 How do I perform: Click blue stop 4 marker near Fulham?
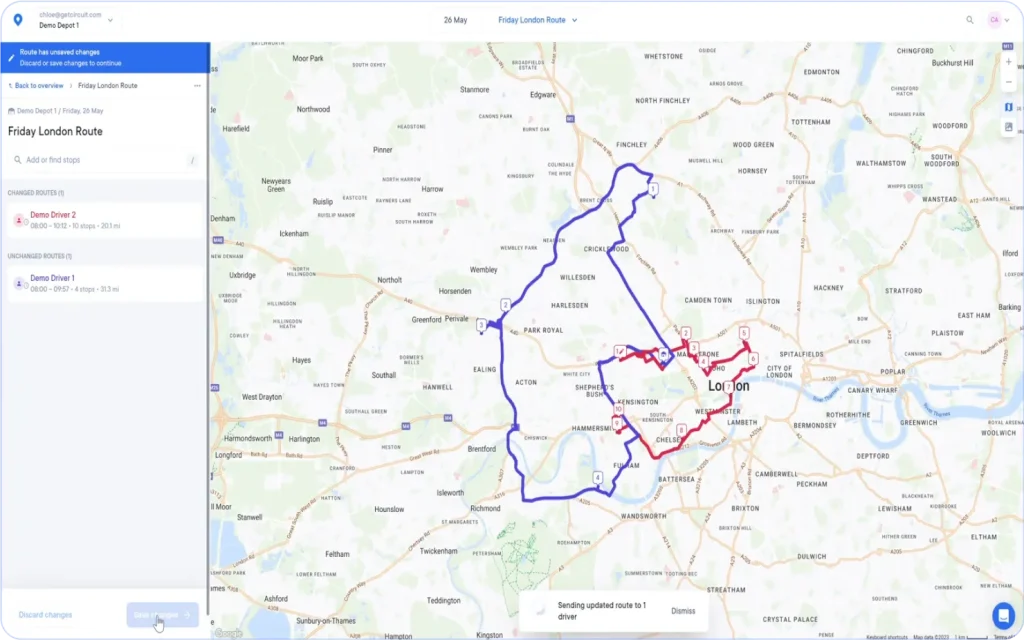pyautogui.click(x=598, y=478)
